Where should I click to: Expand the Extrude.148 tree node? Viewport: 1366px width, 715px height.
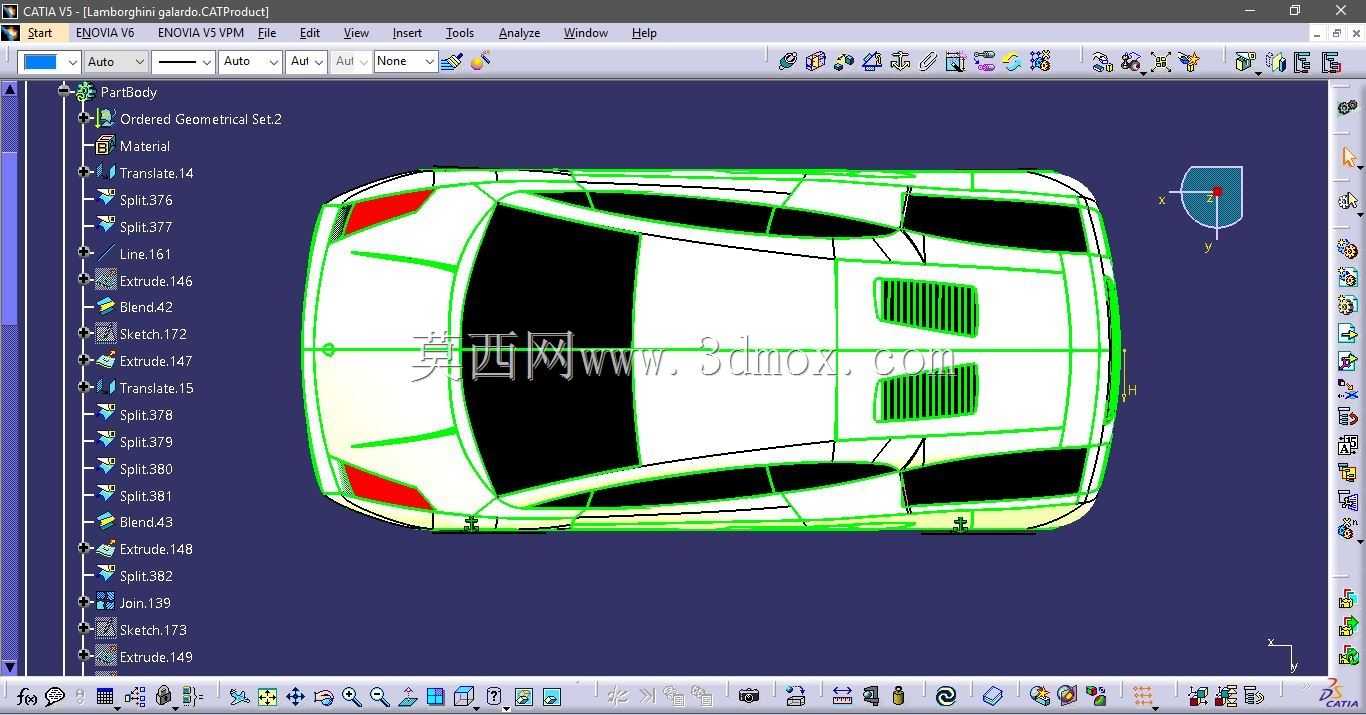[x=85, y=548]
